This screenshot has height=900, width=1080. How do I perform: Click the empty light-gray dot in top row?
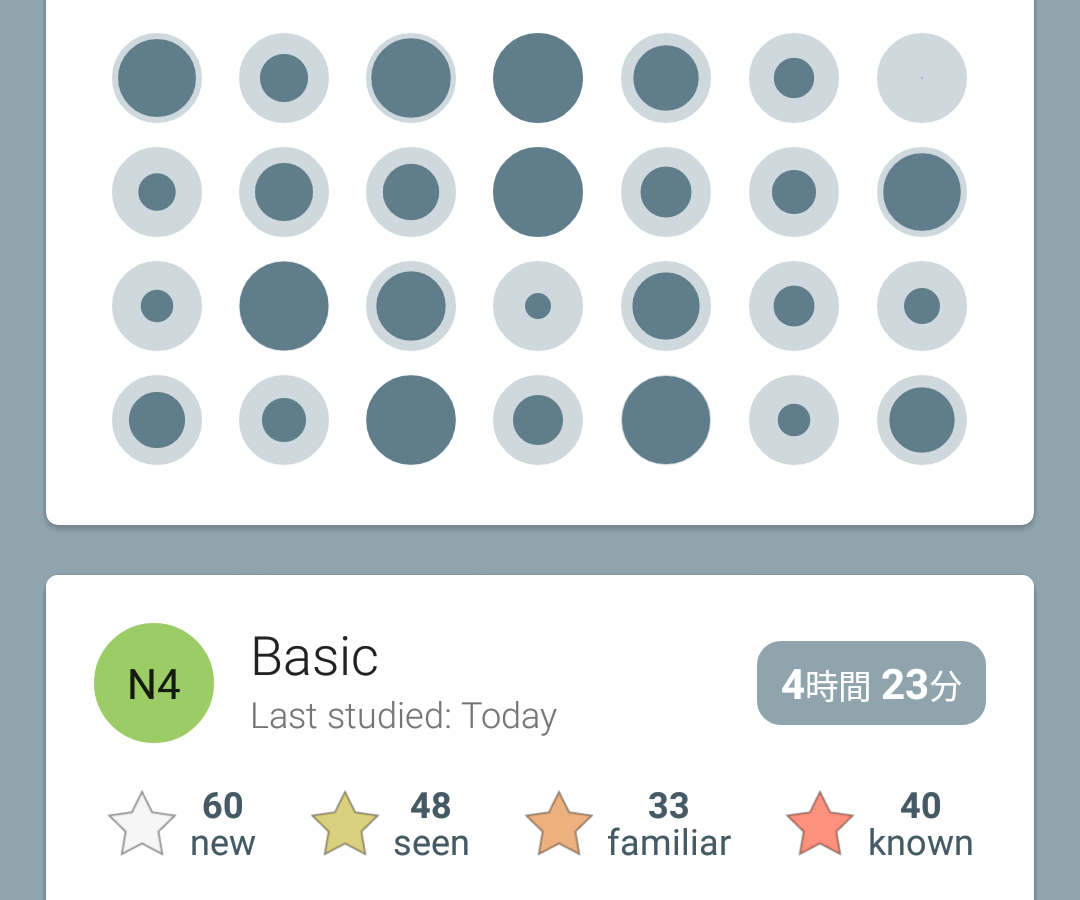[922, 78]
